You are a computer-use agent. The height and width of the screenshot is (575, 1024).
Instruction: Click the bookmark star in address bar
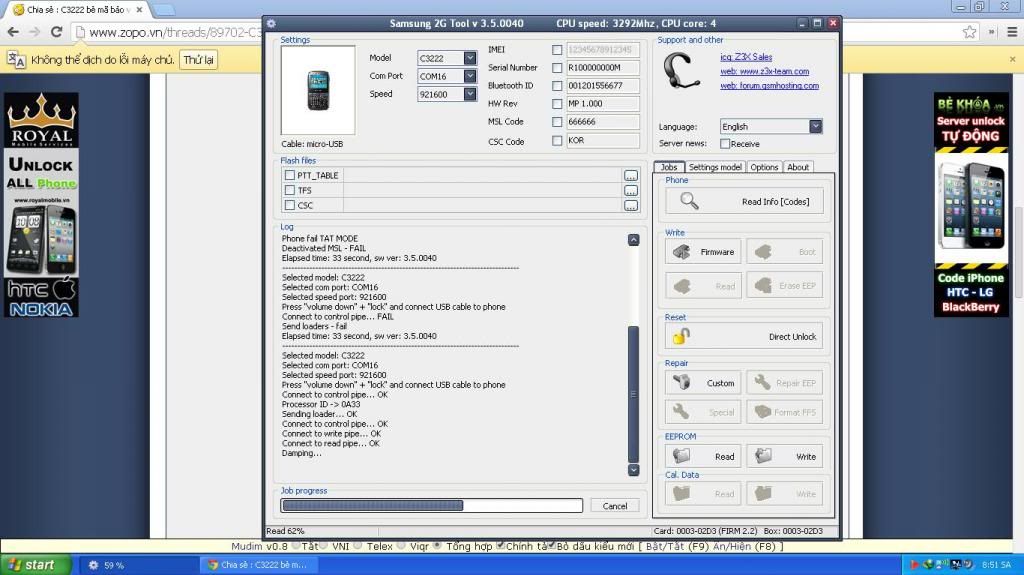(x=970, y=32)
